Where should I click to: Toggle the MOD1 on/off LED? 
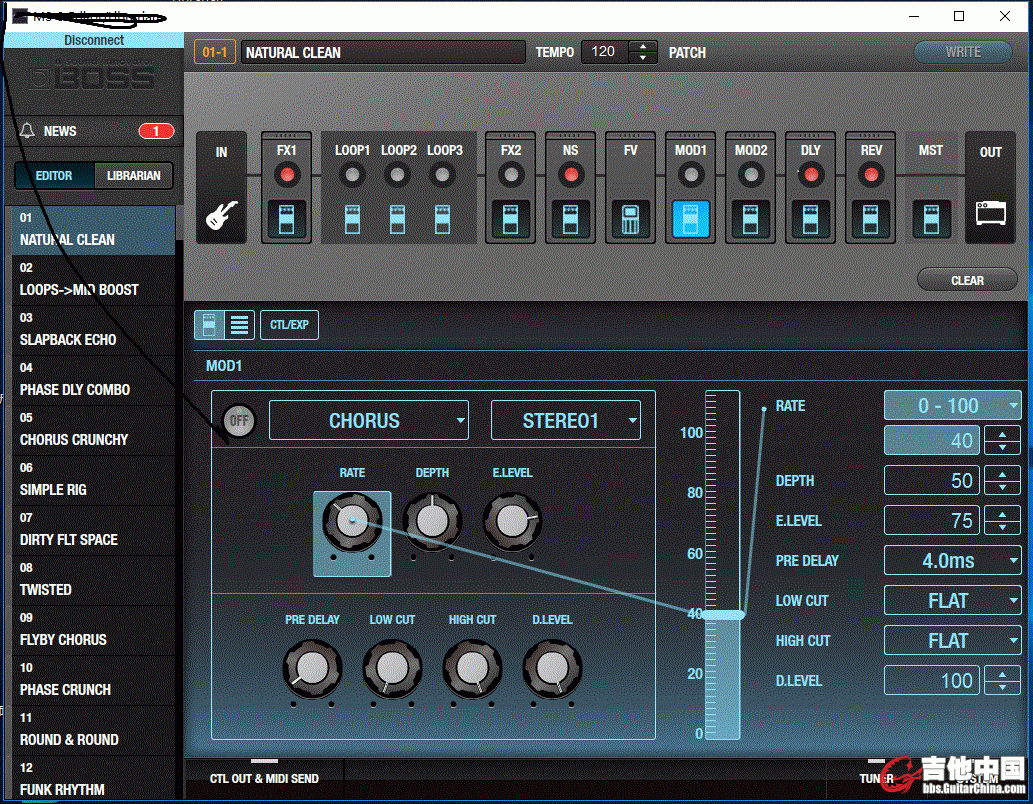coord(690,175)
